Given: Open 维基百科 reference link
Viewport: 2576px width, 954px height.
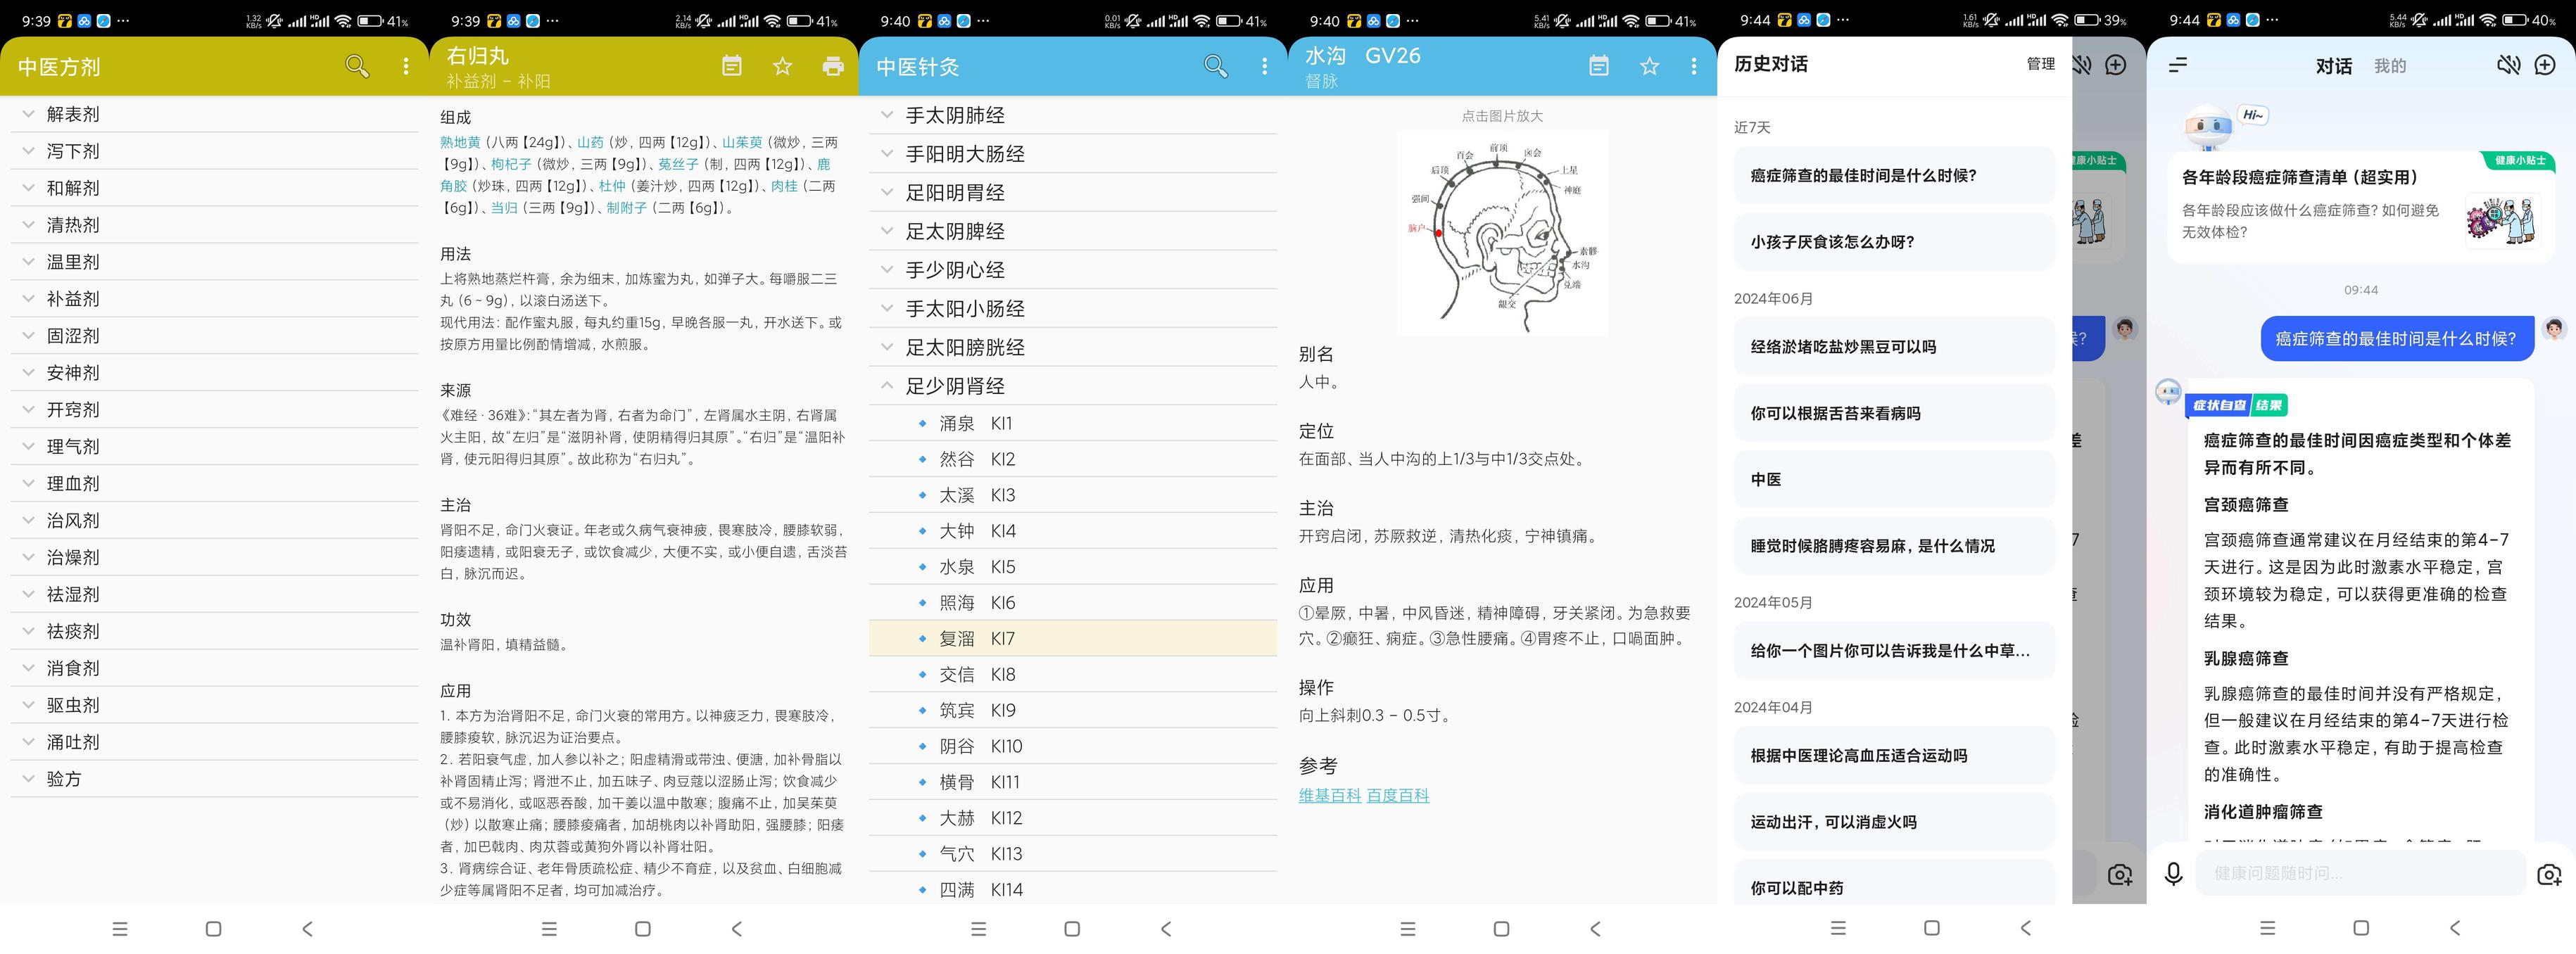Looking at the screenshot, I should [1330, 796].
